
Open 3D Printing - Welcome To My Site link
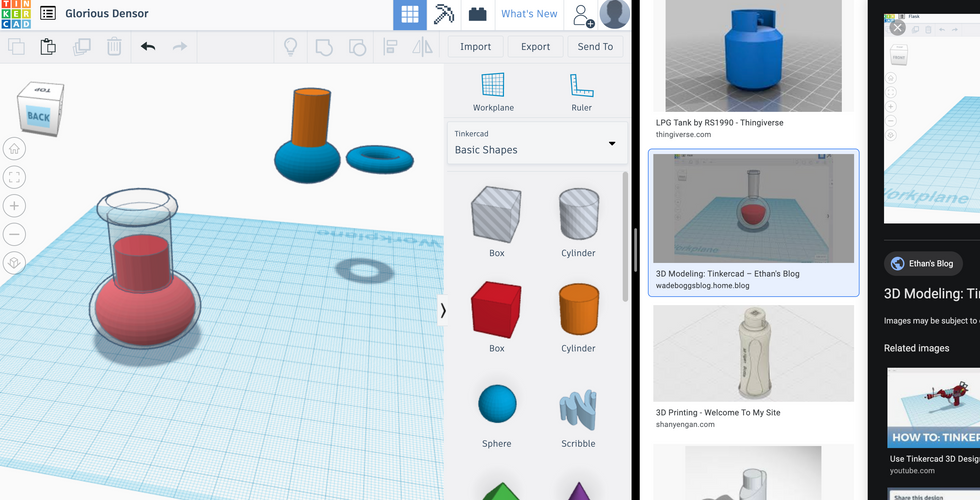click(x=718, y=412)
